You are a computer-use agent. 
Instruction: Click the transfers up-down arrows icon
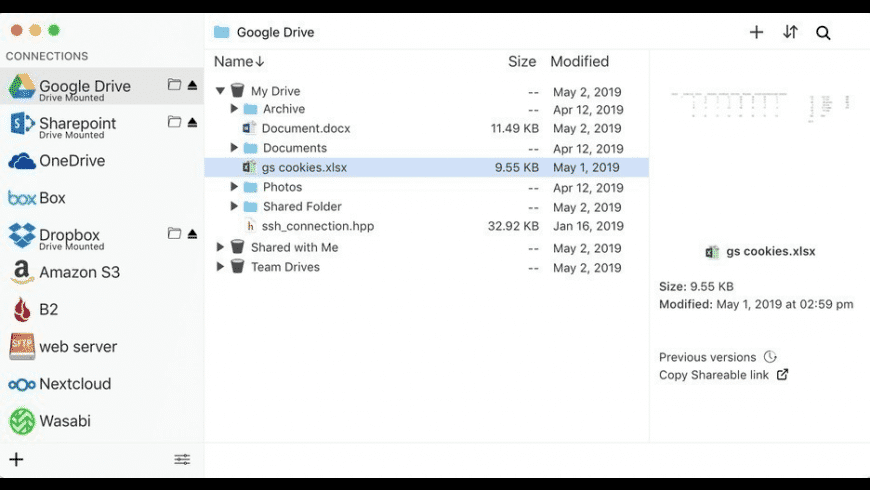point(790,32)
